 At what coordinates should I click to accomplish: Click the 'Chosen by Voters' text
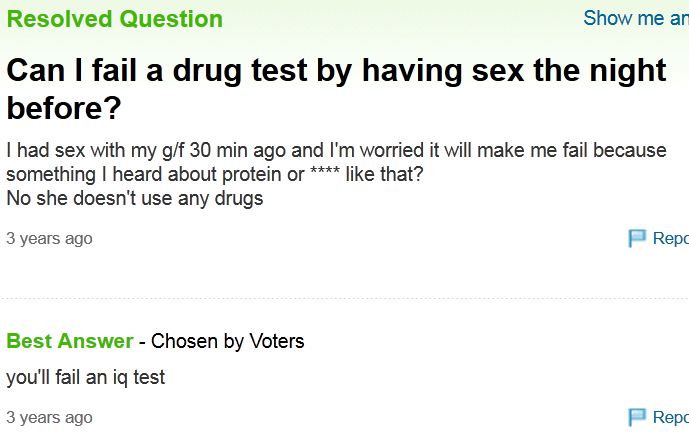228,341
